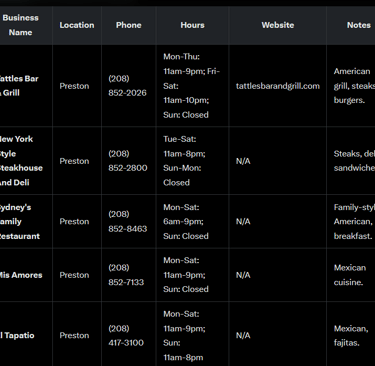375x366 pixels.
Task: Select phone number (208) 852-2800
Action: [128, 161]
